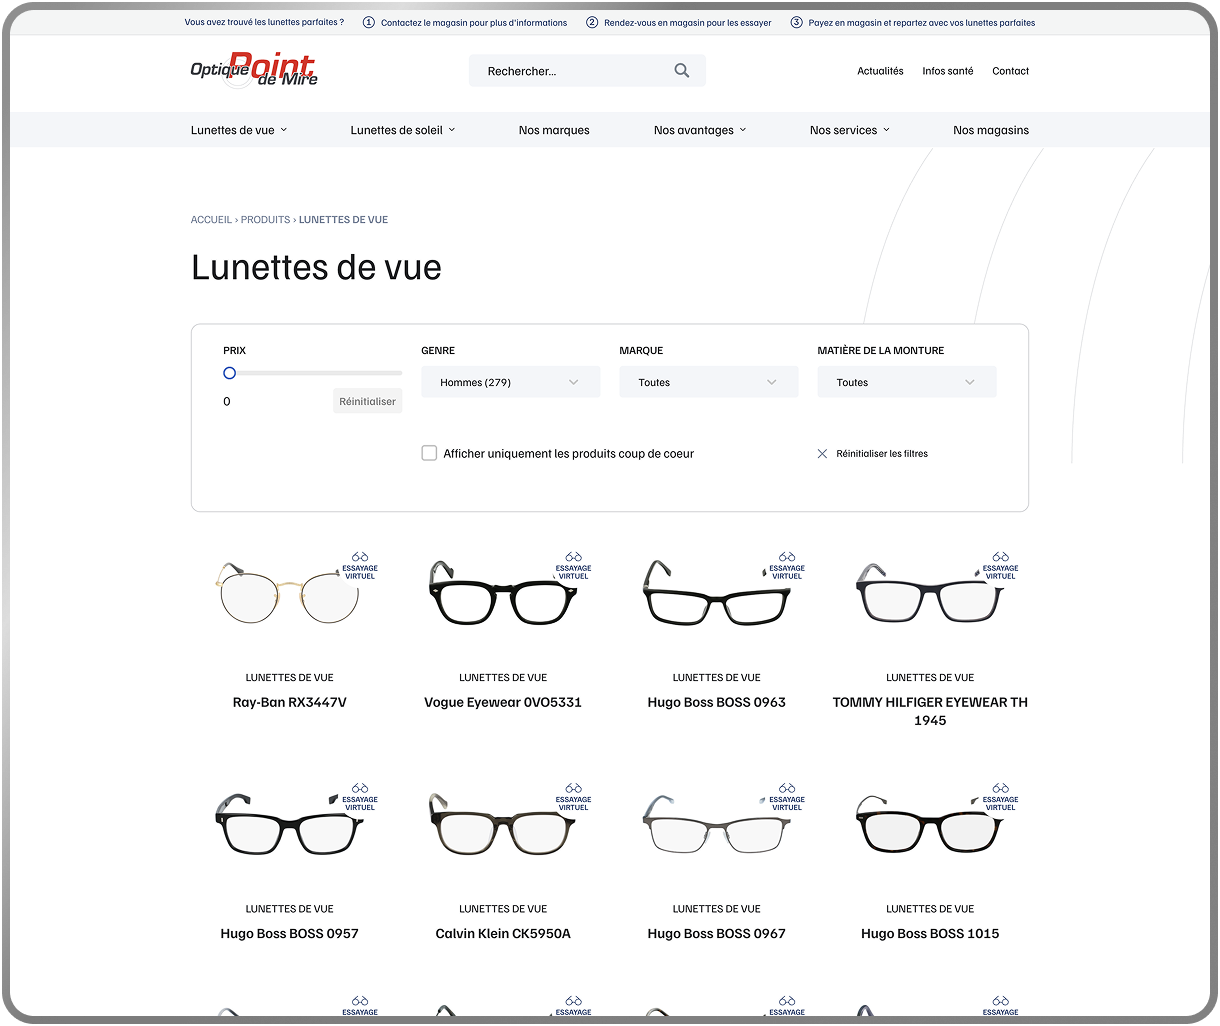Click step 1 Contactez le magasin text
The height and width of the screenshot is (1026, 1220).
(x=474, y=23)
